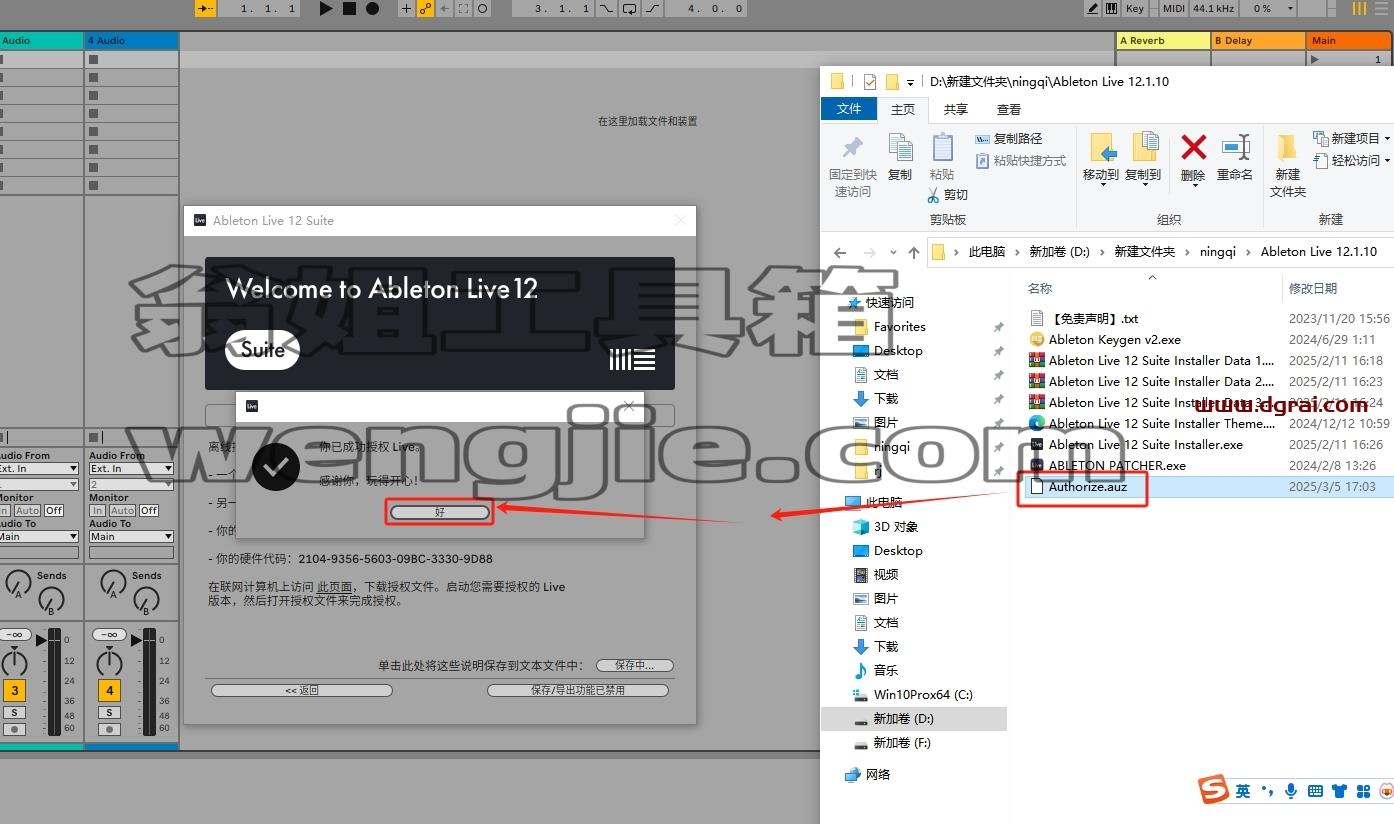Click 好 button in authorization success dialog
The width and height of the screenshot is (1394, 824).
coord(440,512)
